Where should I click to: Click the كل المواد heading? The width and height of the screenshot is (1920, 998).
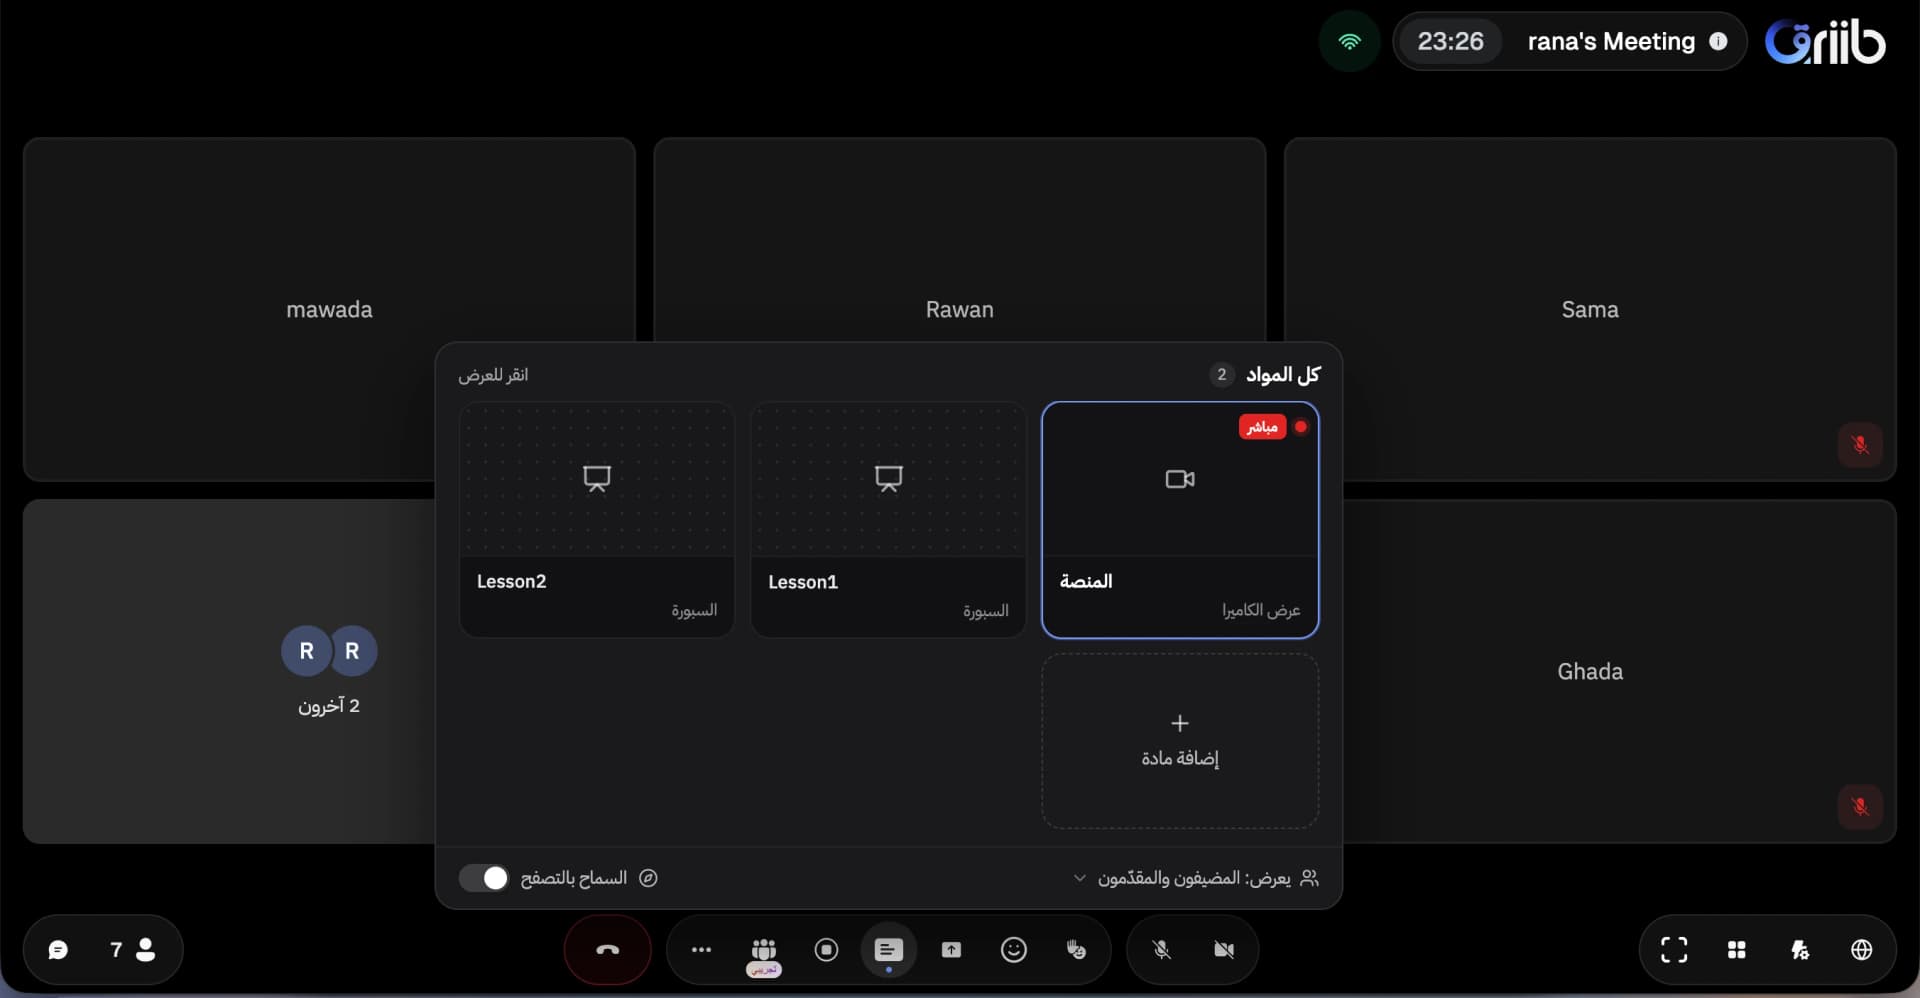tap(1283, 374)
